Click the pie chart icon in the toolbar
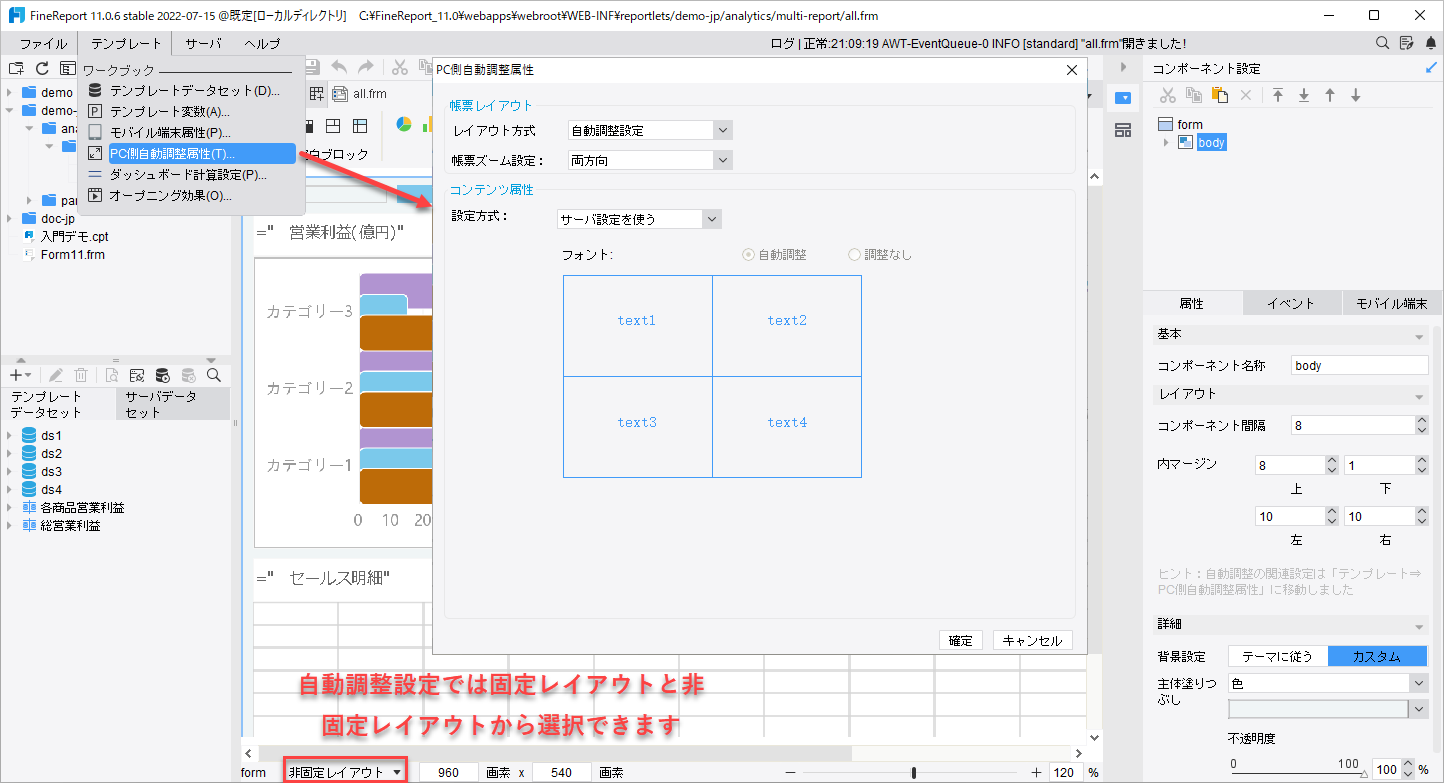The width and height of the screenshot is (1444, 783). pyautogui.click(x=404, y=125)
